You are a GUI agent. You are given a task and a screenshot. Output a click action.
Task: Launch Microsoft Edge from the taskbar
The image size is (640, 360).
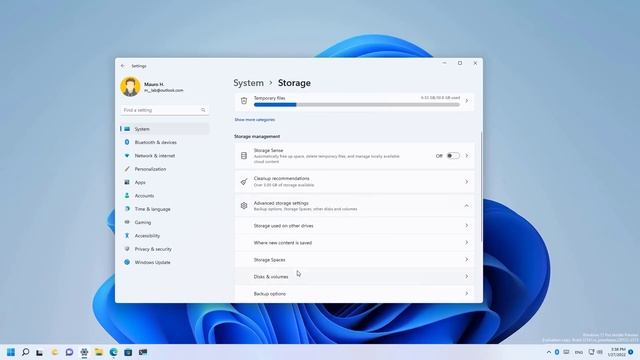[x=113, y=352]
